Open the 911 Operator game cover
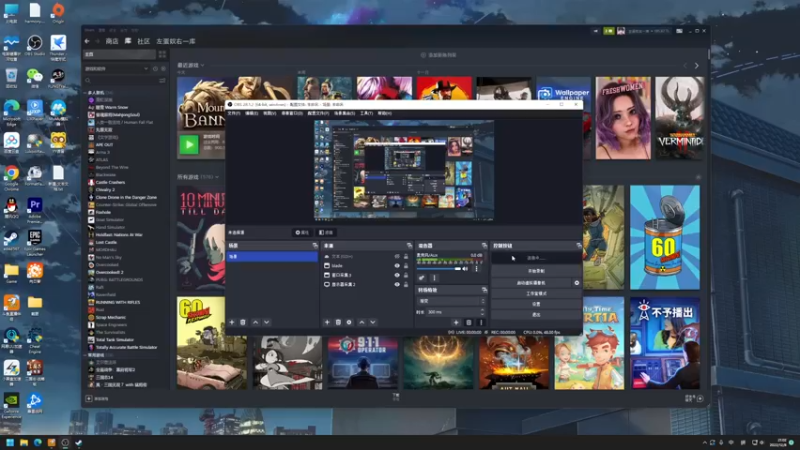800x450 pixels. coord(363,363)
